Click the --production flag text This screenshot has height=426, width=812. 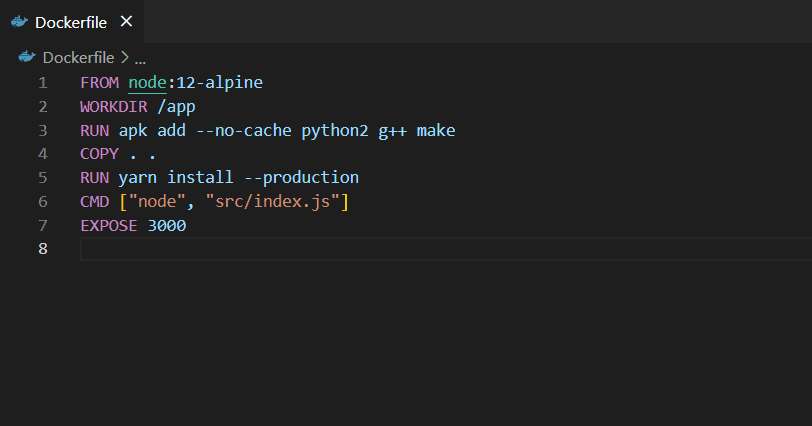click(301, 178)
